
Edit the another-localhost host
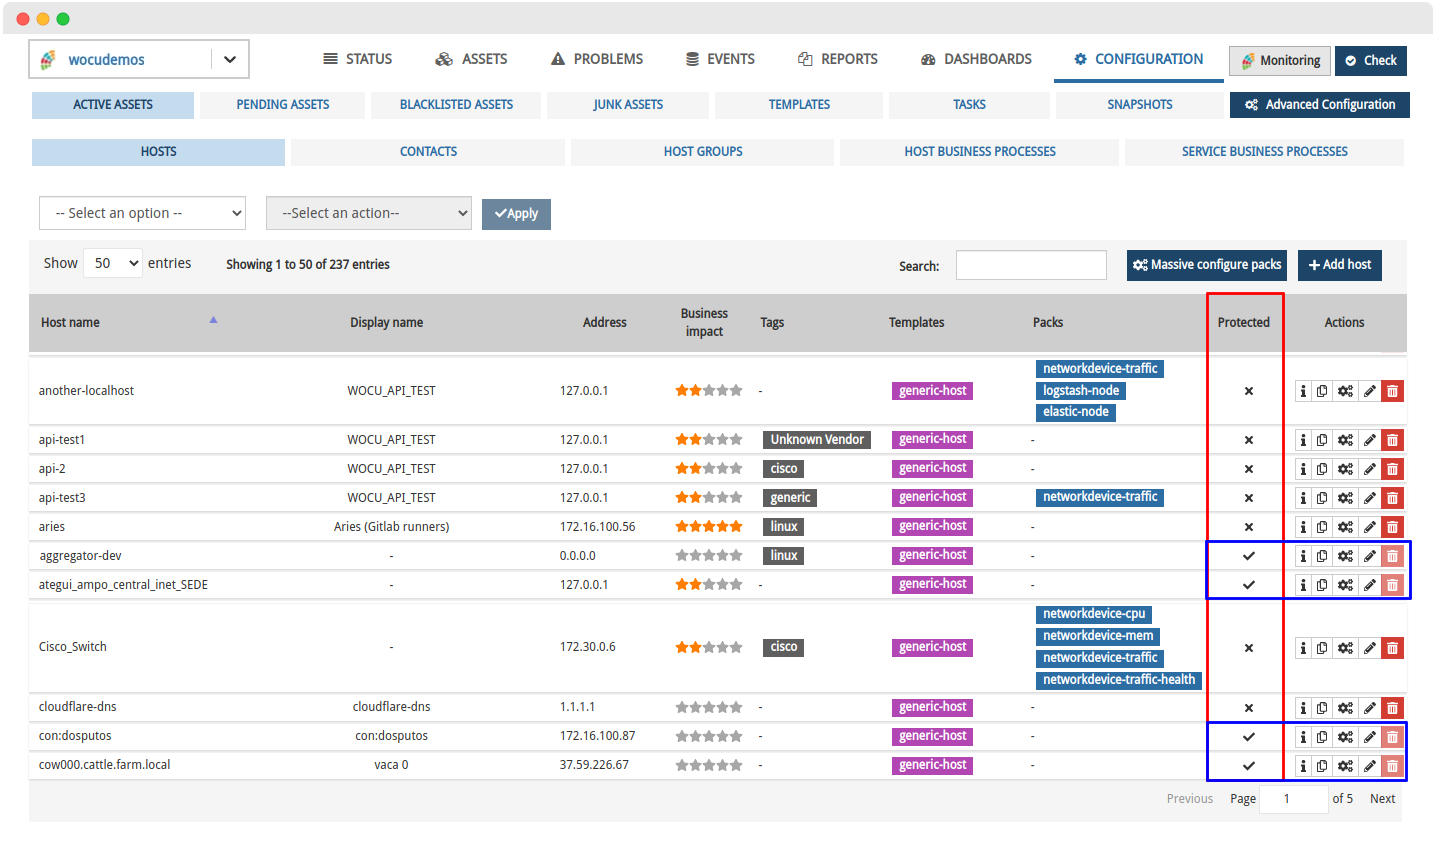(1370, 391)
